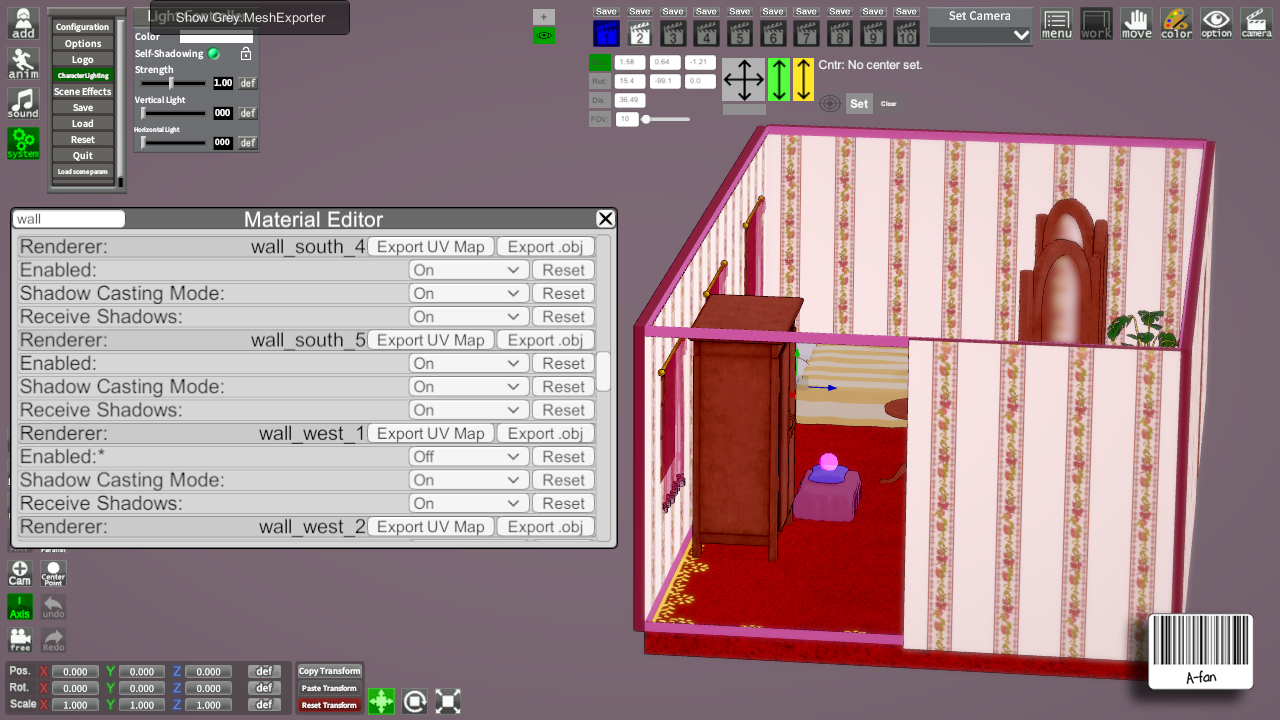This screenshot has height=720, width=1280.
Task: Open the anim panel
Action: tap(23, 64)
